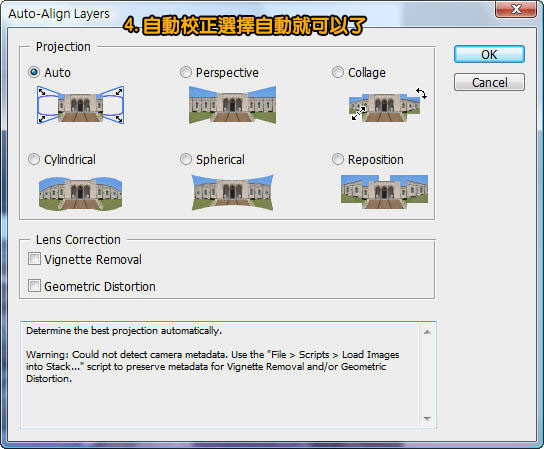Viewport: 544px width, 449px height.
Task: Enable the Vignette Removal checkbox
Action: [34, 259]
